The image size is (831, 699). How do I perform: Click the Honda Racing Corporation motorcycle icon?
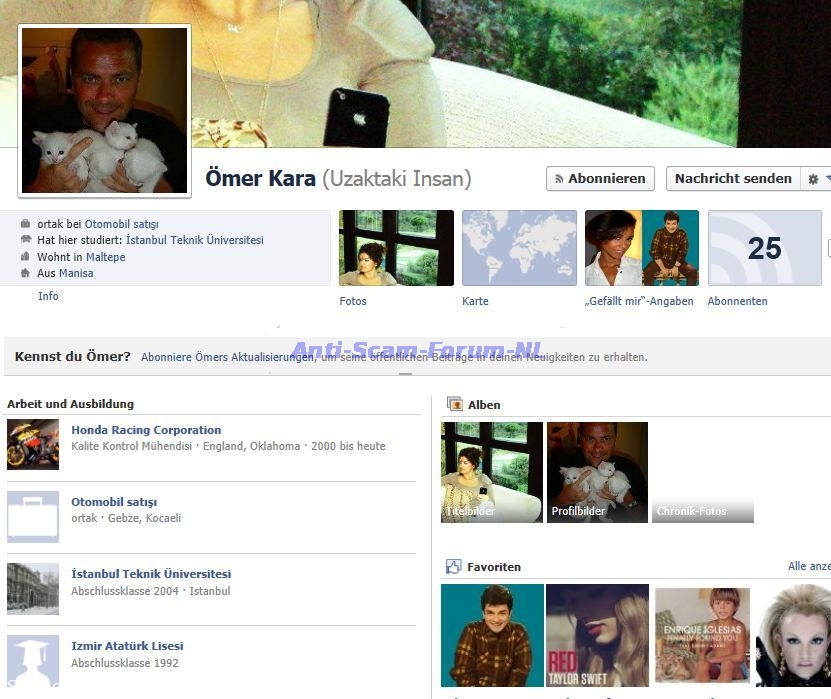(33, 445)
